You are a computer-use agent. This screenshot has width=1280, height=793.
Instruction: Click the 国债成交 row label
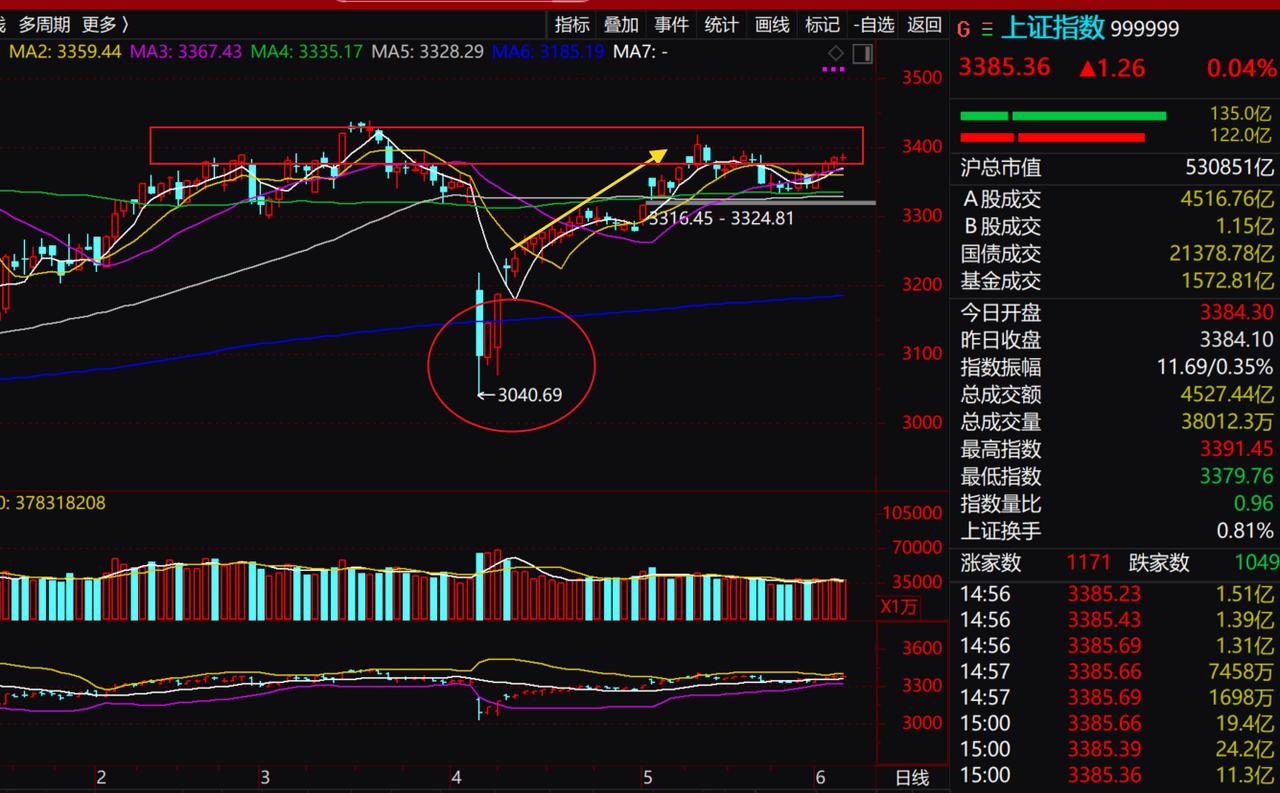coord(1001,254)
